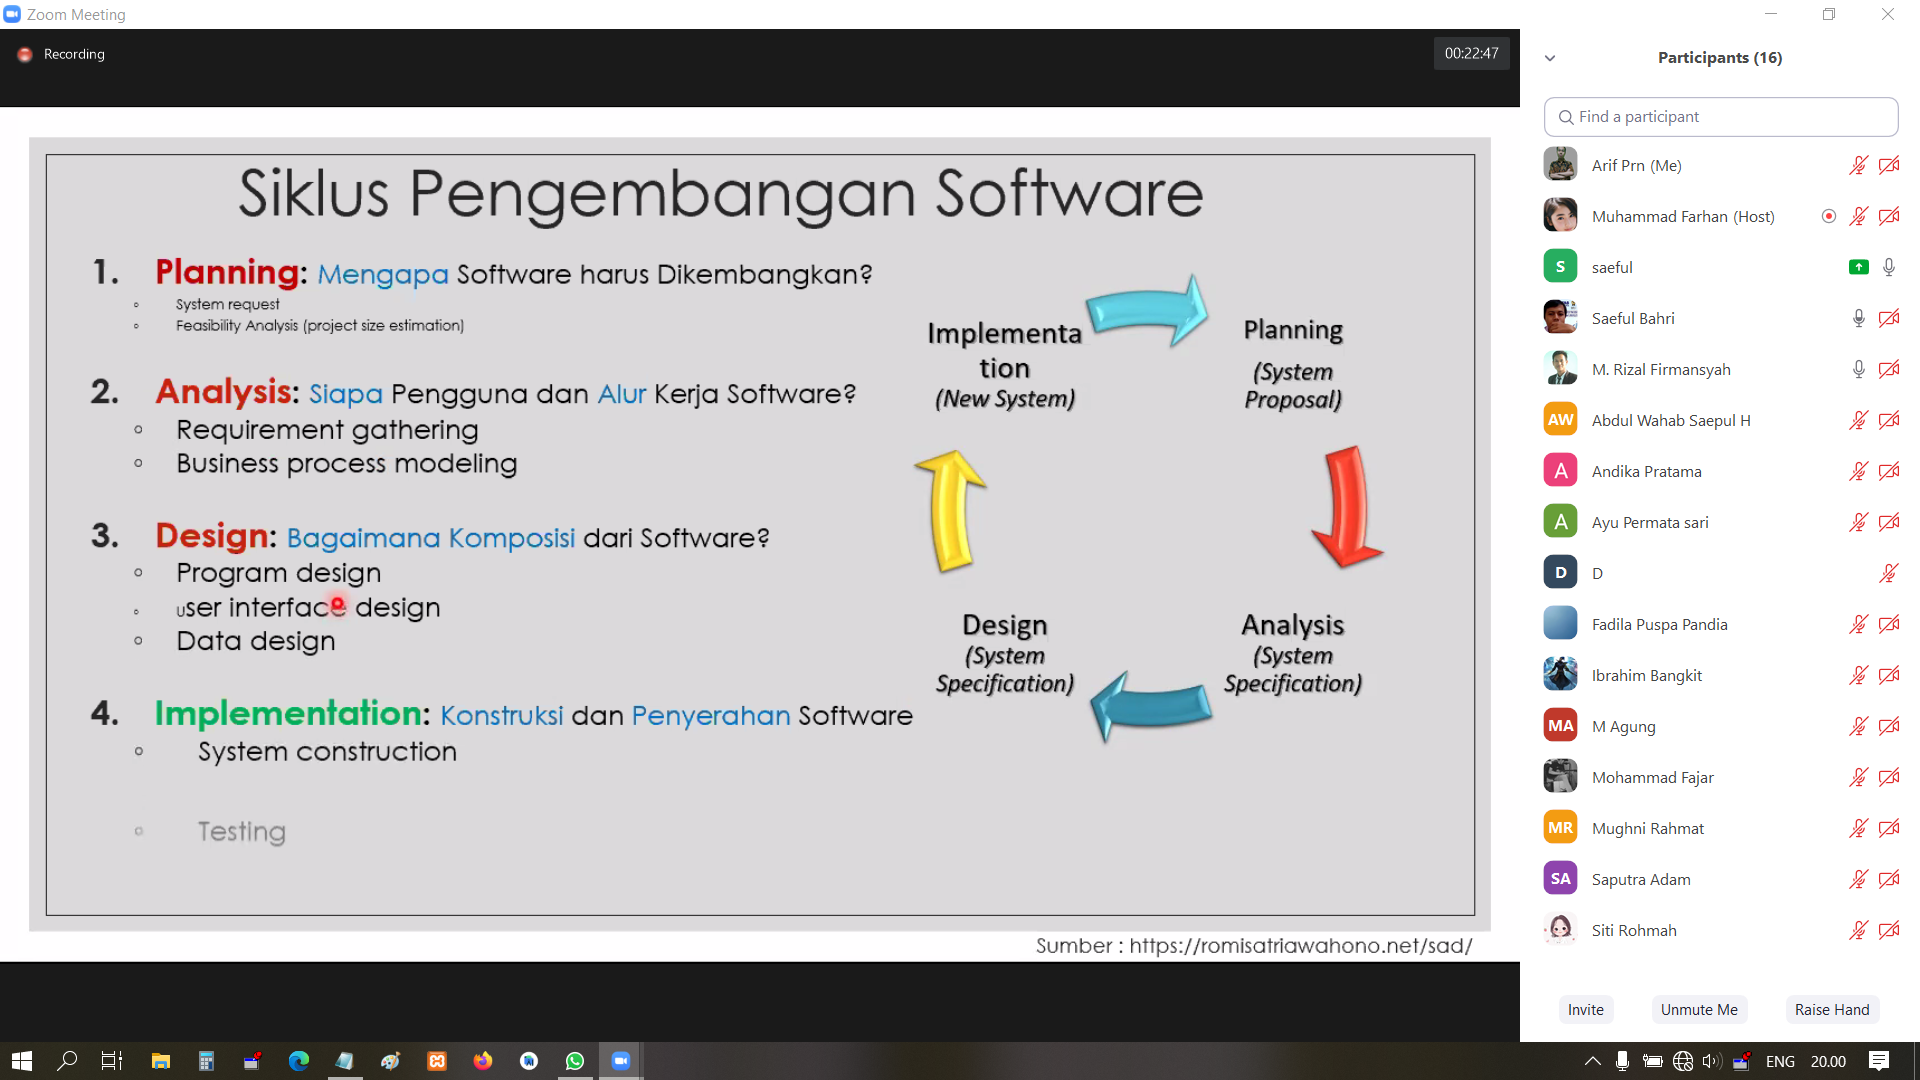Click Ibrahim Bangkit muted microphone icon
The width and height of the screenshot is (1920, 1080).
(1858, 675)
